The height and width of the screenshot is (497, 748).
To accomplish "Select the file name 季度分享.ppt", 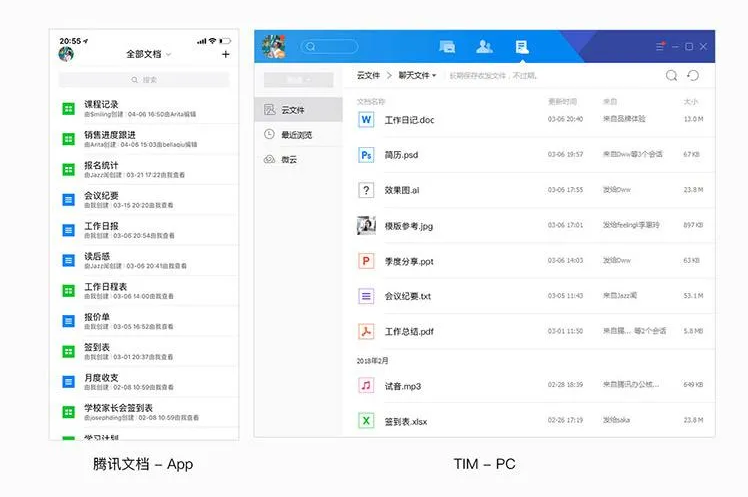I will pyautogui.click(x=409, y=261).
